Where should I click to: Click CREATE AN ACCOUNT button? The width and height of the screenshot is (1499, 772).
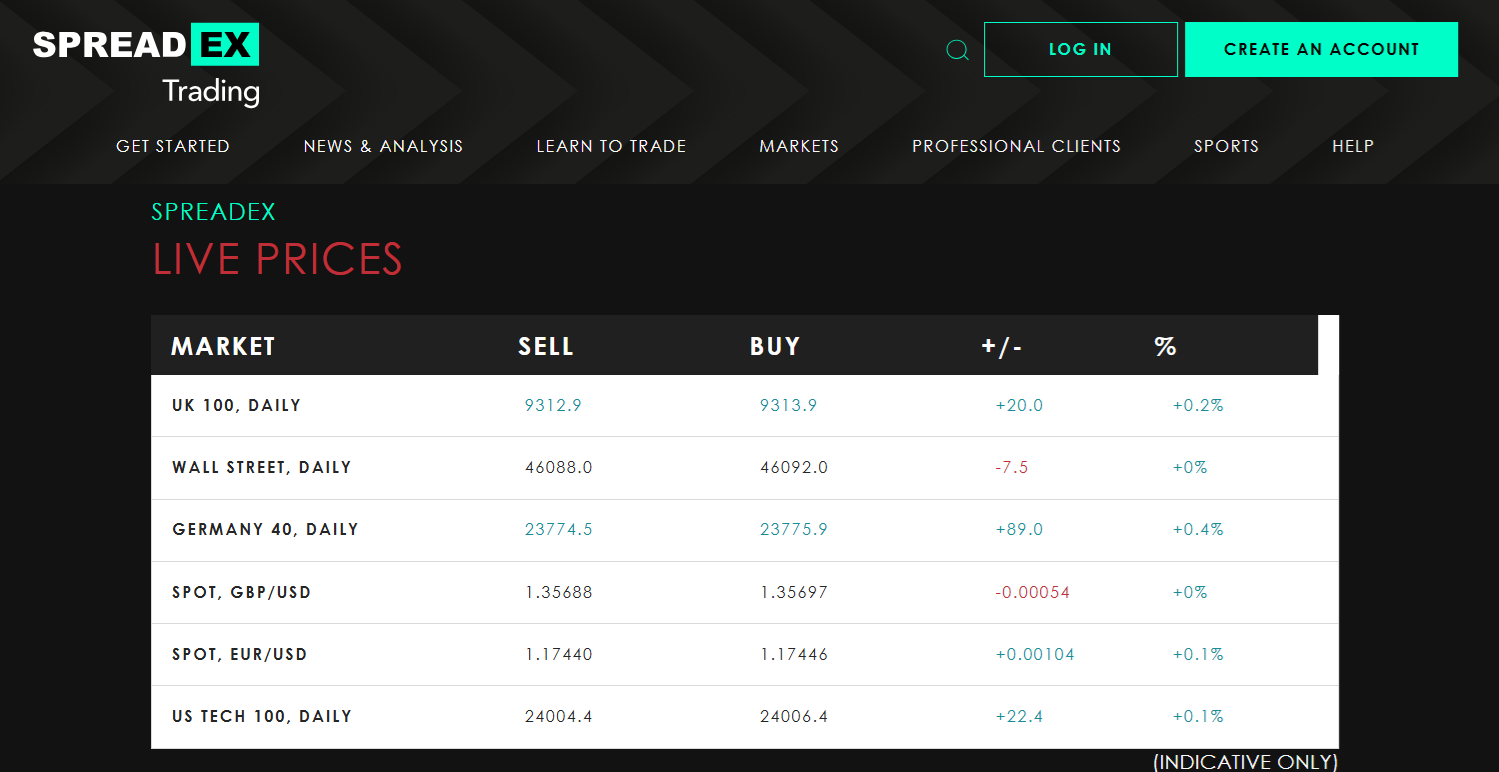(x=1321, y=49)
